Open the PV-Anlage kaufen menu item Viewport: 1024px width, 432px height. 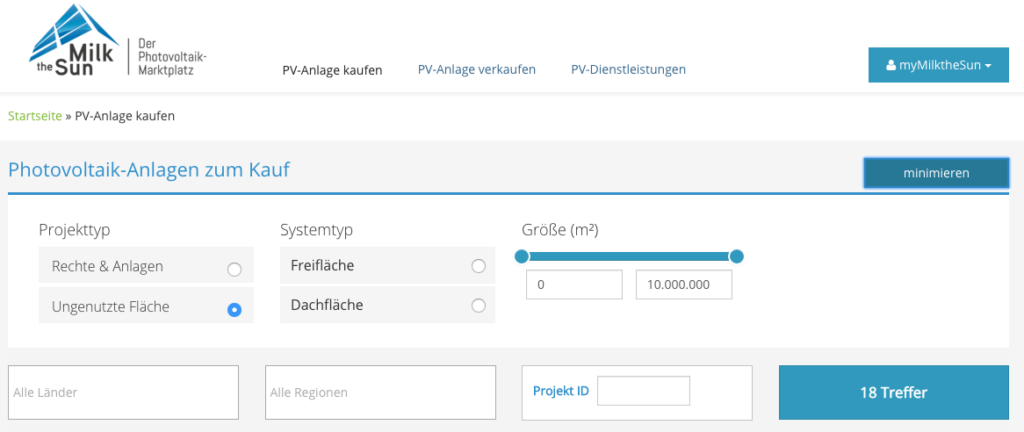(332, 70)
